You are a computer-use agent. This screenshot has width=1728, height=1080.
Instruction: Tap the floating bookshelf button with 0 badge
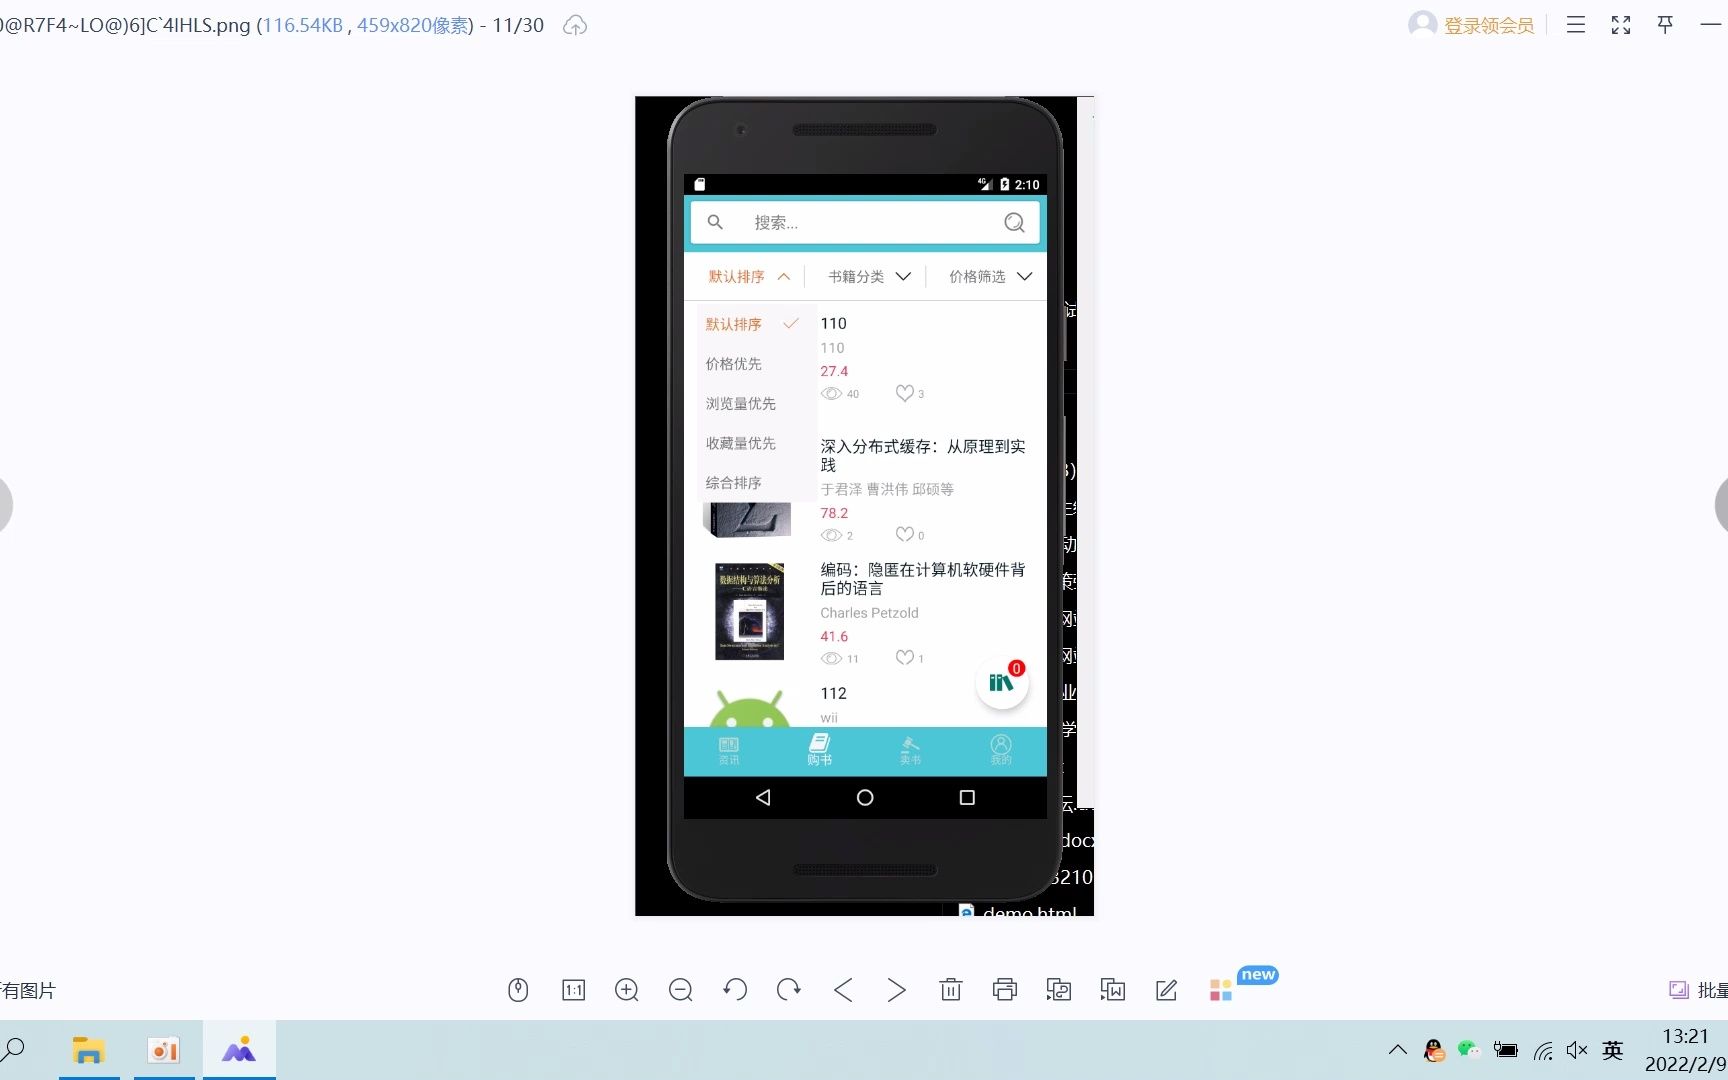pyautogui.click(x=1001, y=683)
